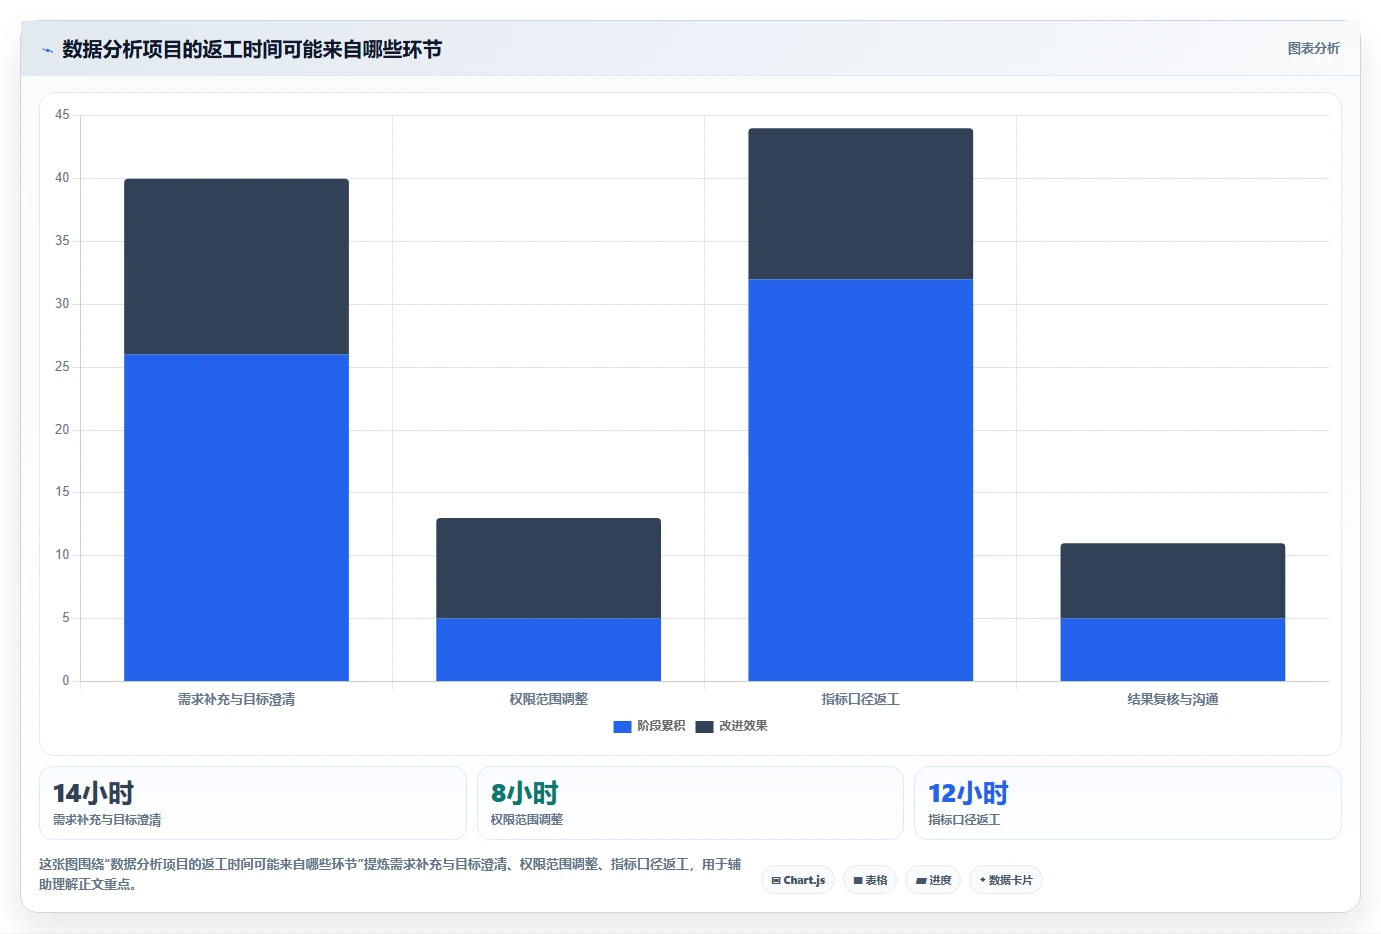Click the dark 改进效果 legend color box
Image resolution: width=1381 pixels, height=934 pixels.
[704, 727]
